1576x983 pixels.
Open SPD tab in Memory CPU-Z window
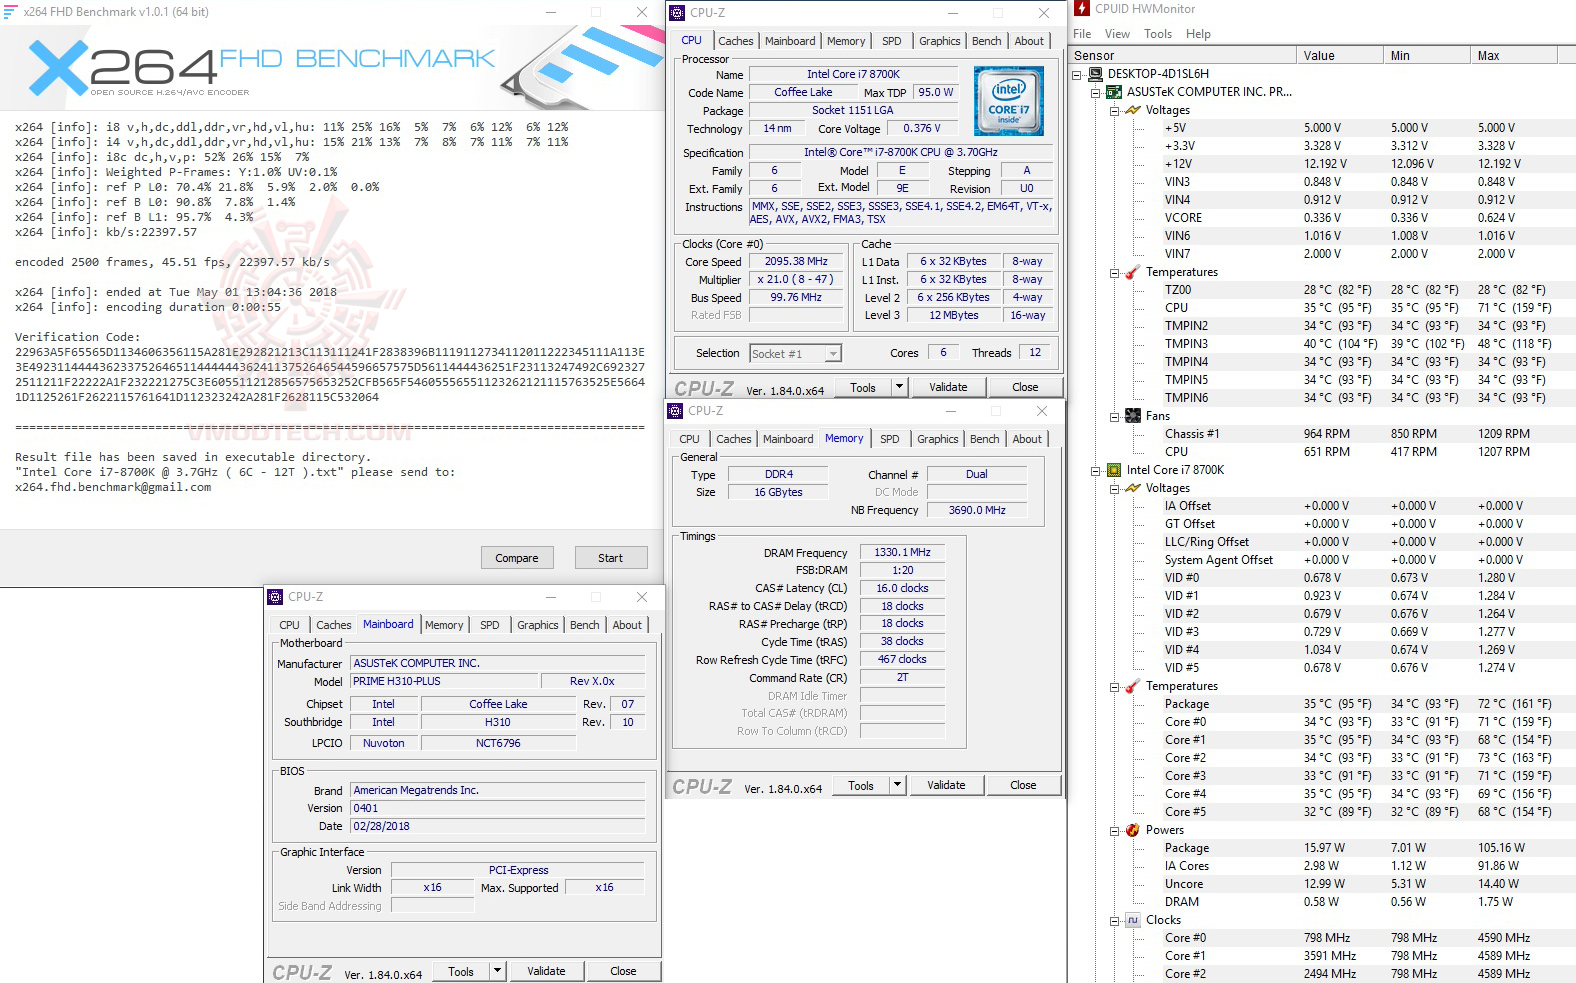point(890,439)
